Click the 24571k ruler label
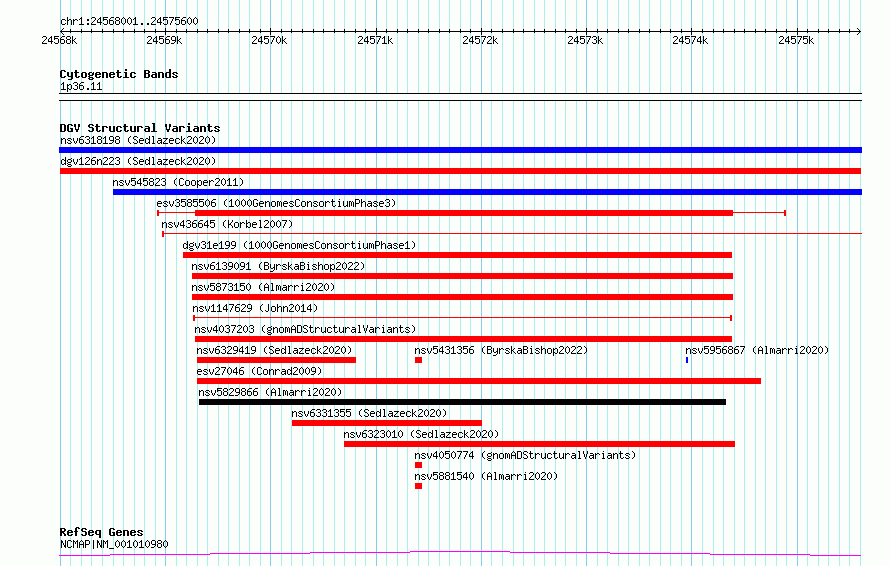Image resolution: width=890 pixels, height=566 pixels. pyautogui.click(x=375, y=40)
